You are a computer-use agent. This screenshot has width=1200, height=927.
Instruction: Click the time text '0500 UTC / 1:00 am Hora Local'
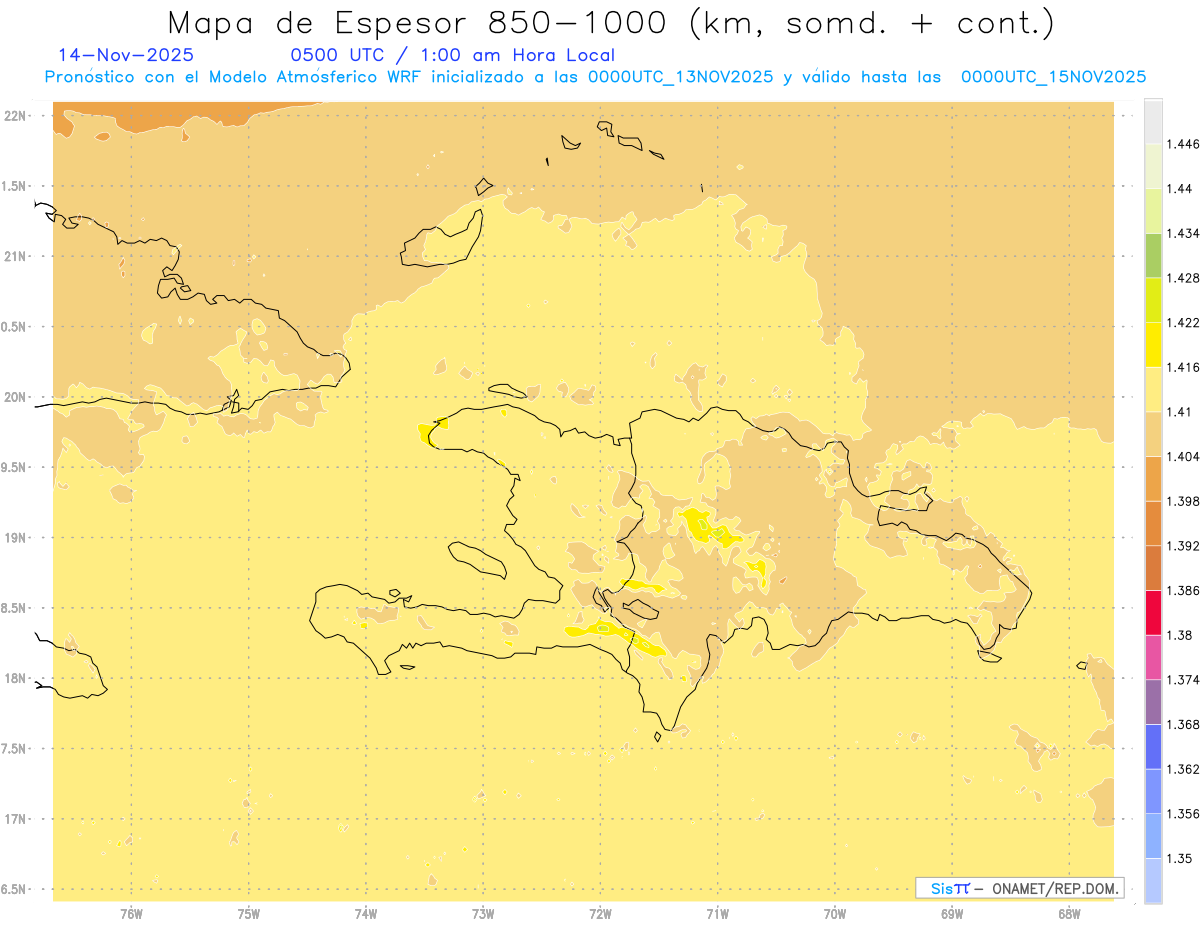click(452, 56)
